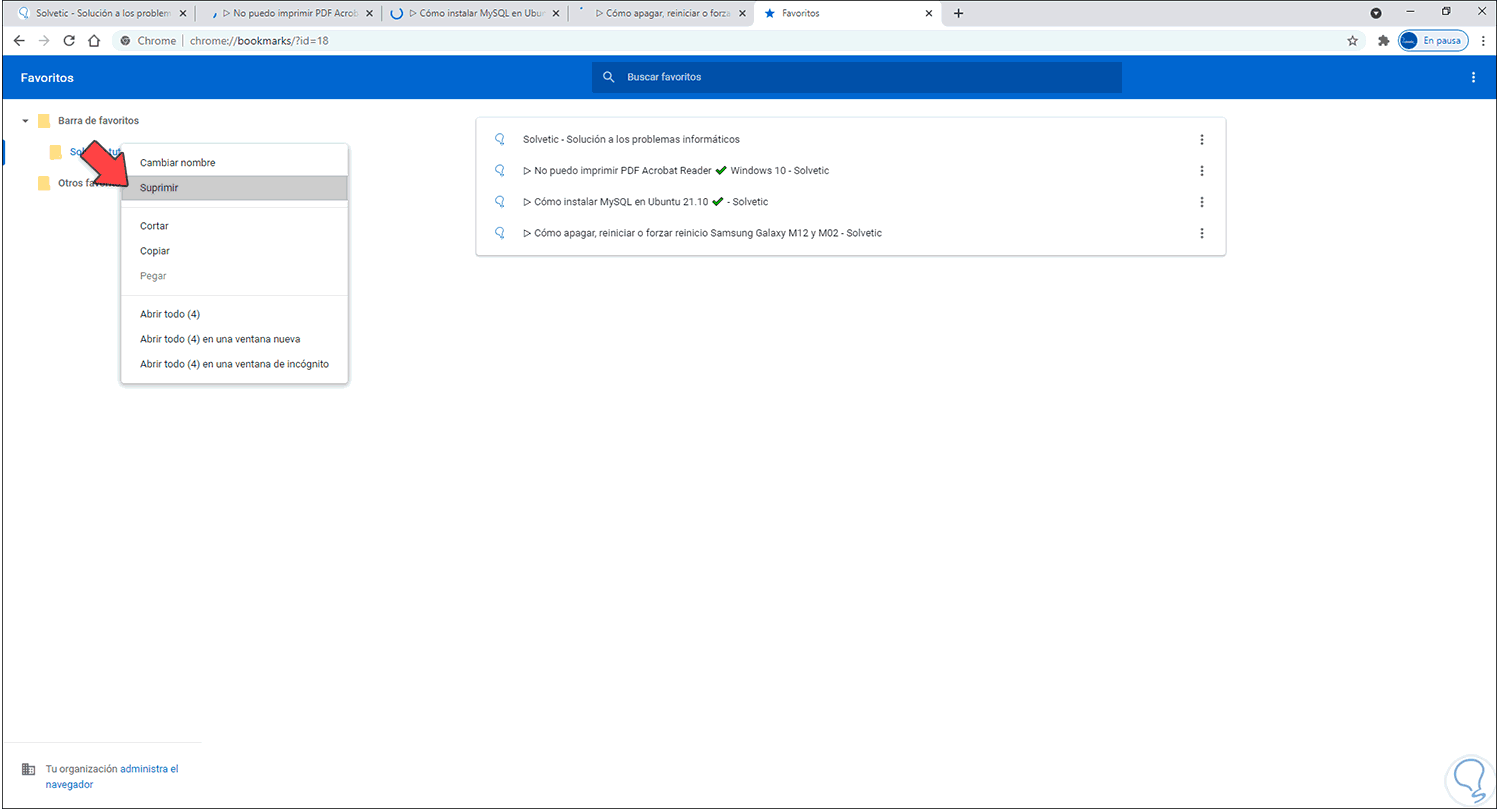The width and height of the screenshot is (1500, 809).
Task: Open the browser home page icon
Action: point(94,41)
